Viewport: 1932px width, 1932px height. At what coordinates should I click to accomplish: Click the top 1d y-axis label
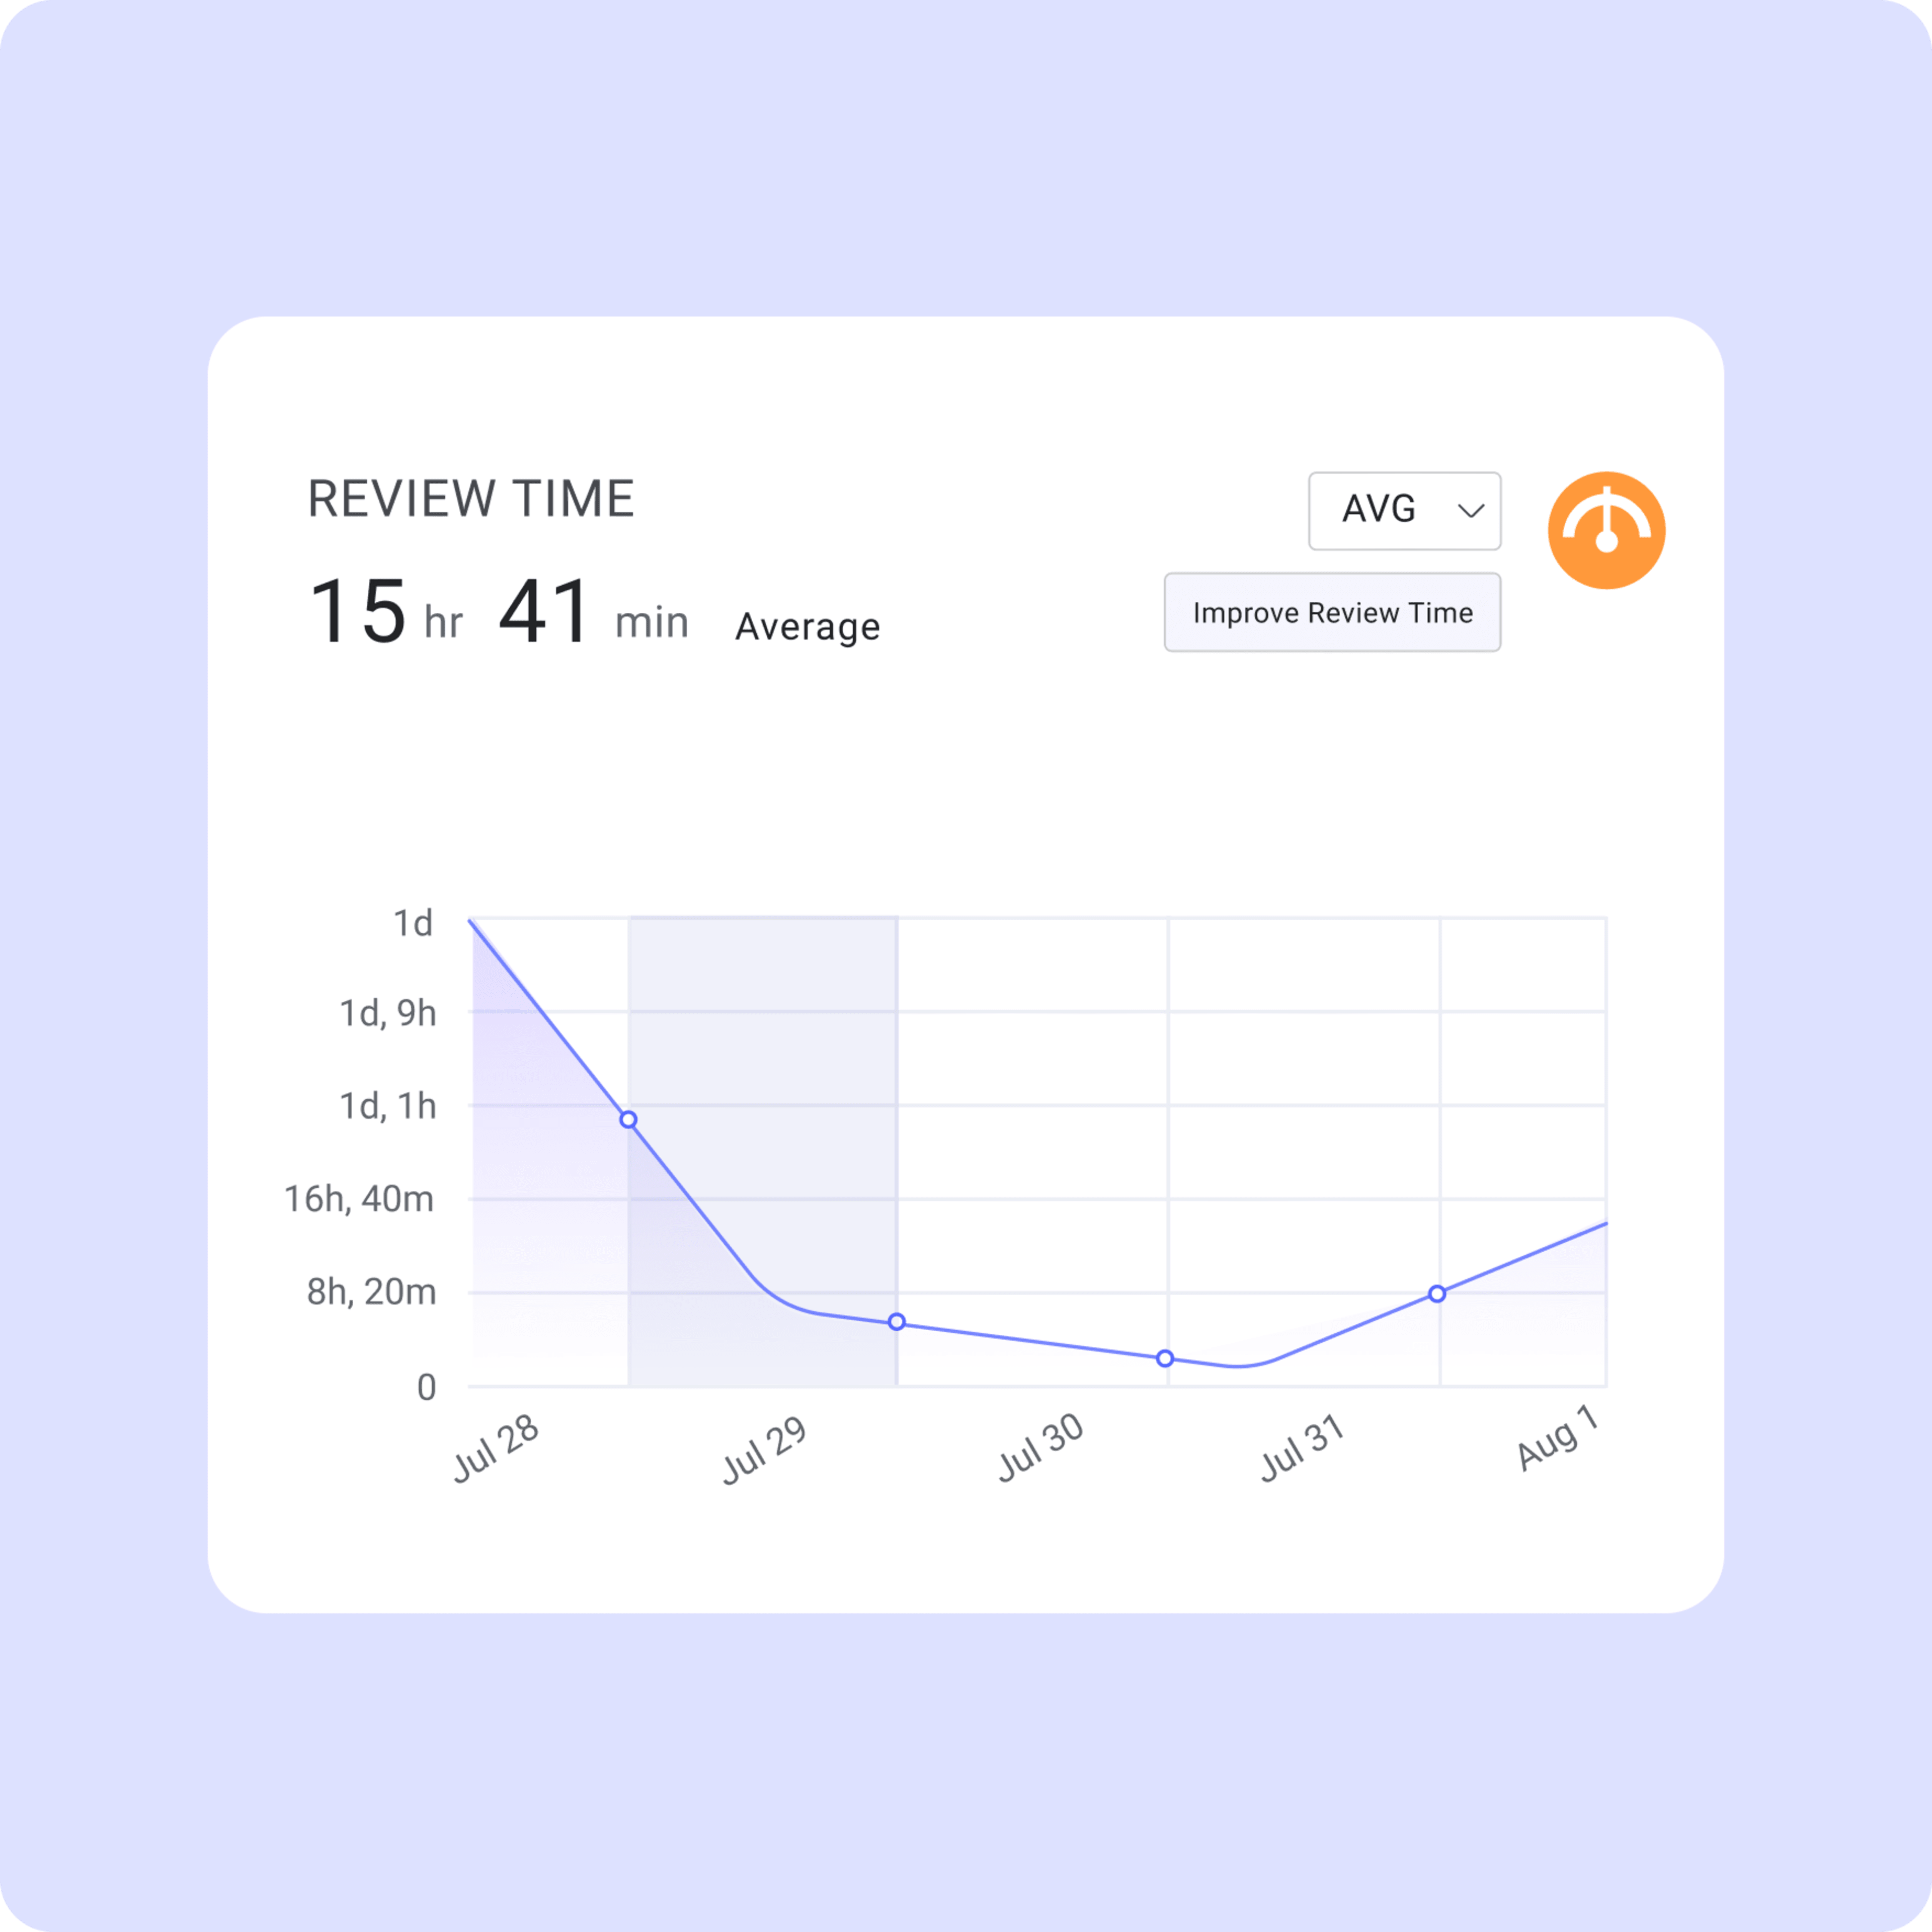[413, 923]
